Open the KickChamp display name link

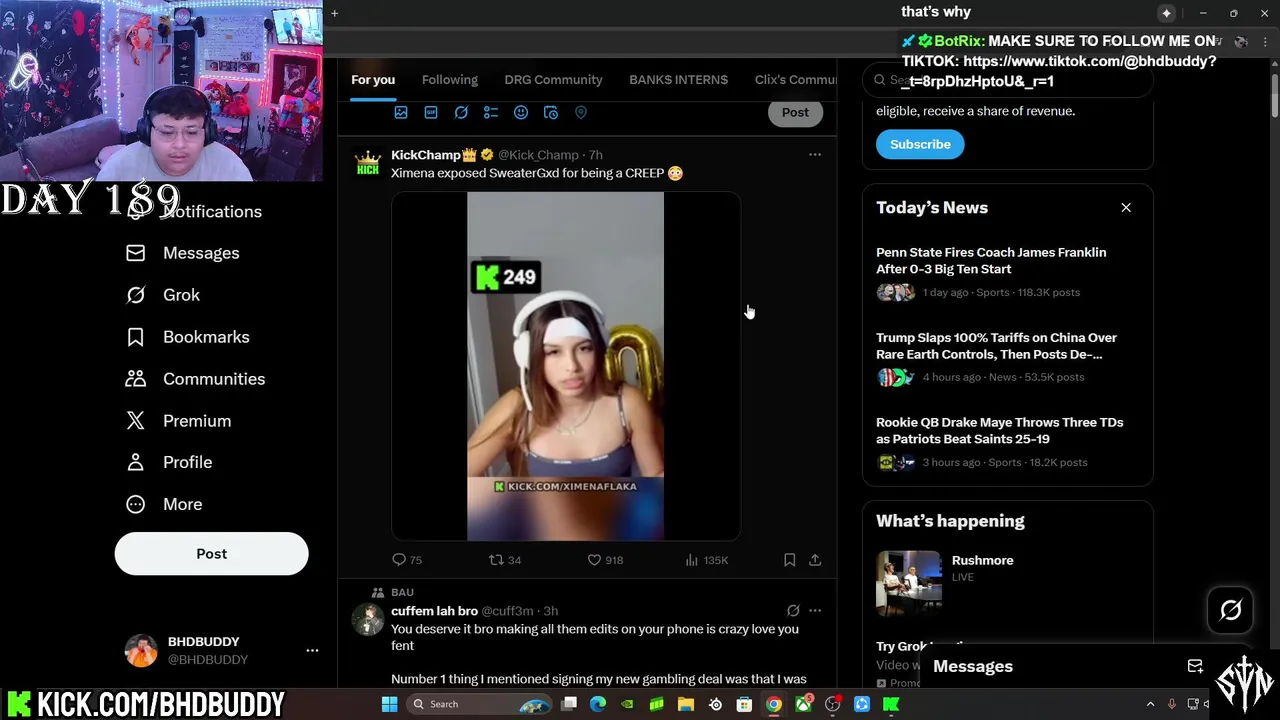pyautogui.click(x=426, y=155)
